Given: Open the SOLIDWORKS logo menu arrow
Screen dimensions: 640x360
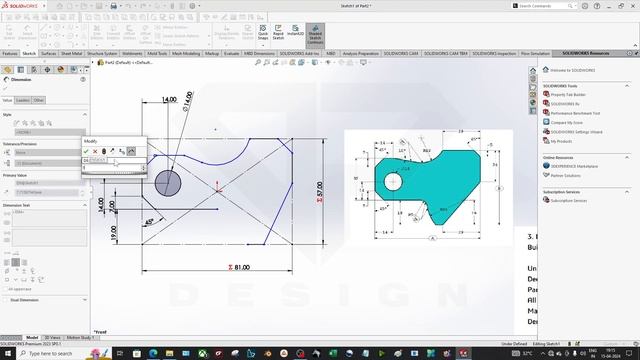Looking at the screenshot, I should pyautogui.click(x=44, y=6).
